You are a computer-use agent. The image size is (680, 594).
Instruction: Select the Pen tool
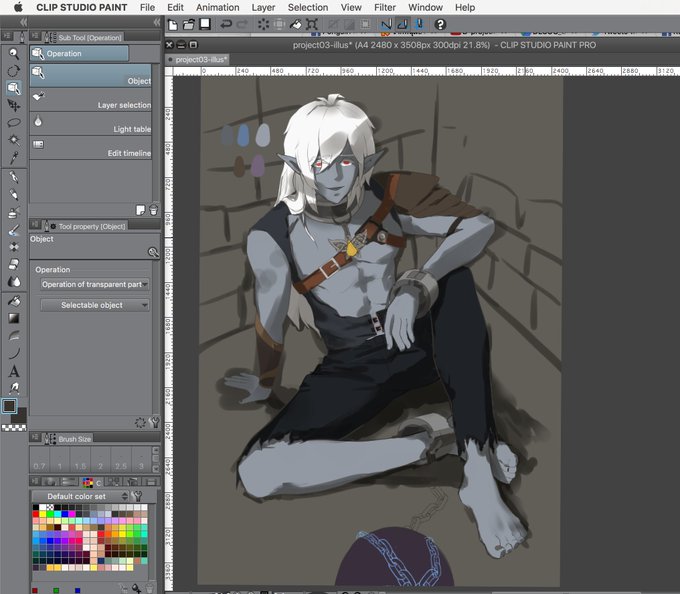(x=14, y=177)
